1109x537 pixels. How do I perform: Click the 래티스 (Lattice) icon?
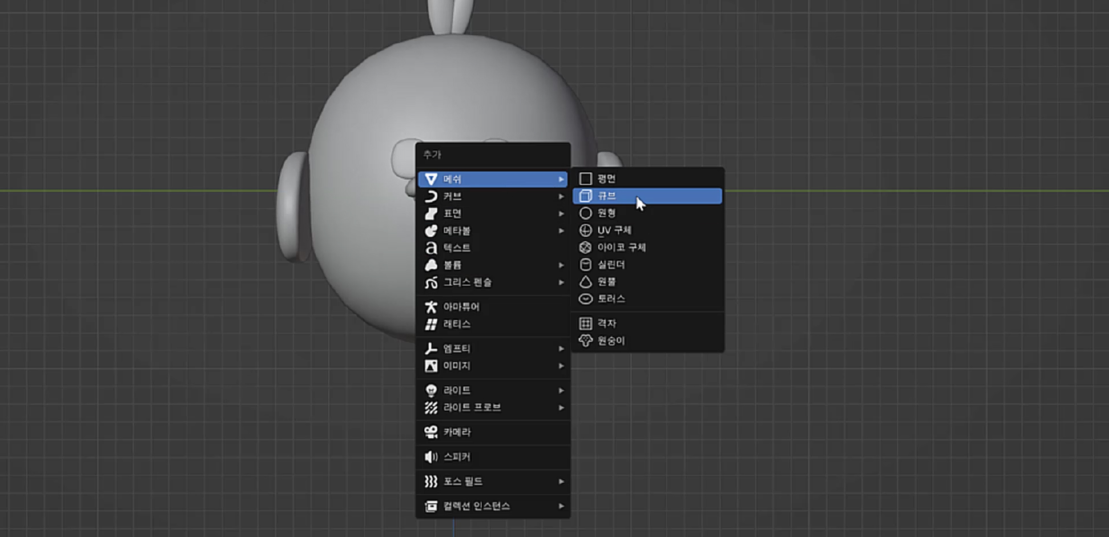[x=431, y=324]
